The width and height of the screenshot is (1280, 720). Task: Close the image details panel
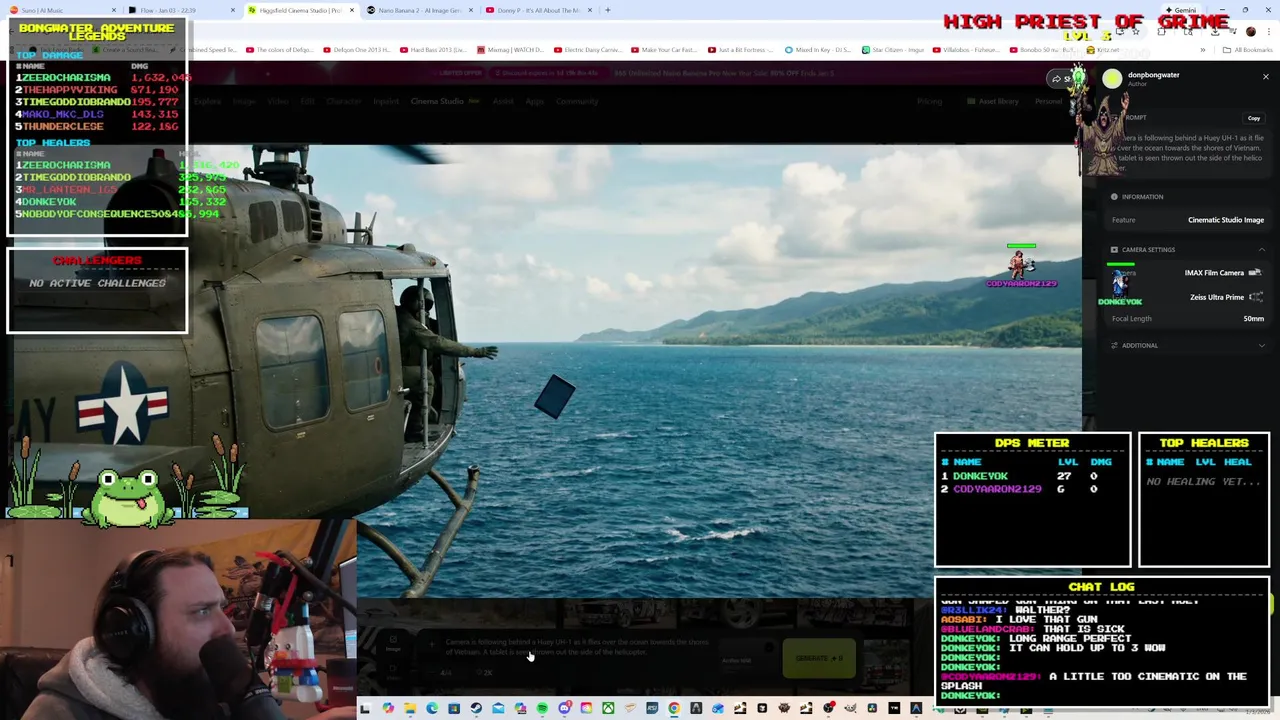click(1265, 77)
